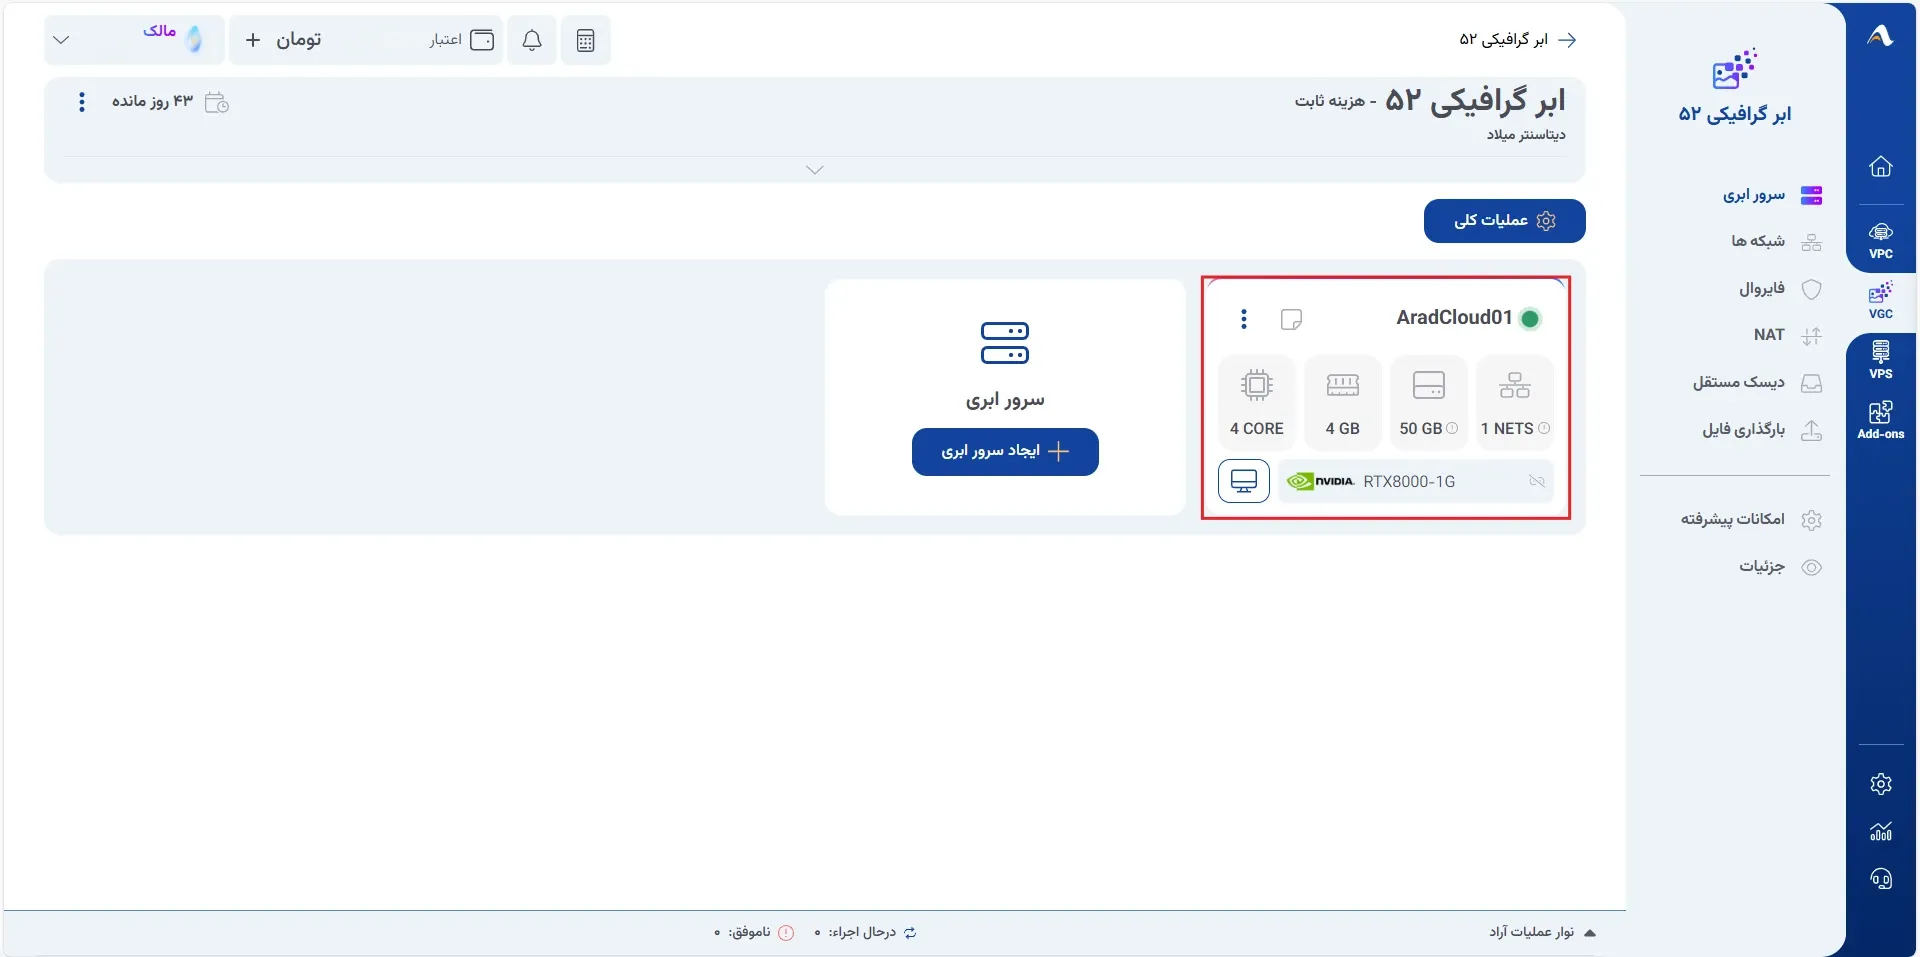Screen dimensions: 1920x957
Task: Open the note icon next to AradCloud01
Action: pos(1291,319)
